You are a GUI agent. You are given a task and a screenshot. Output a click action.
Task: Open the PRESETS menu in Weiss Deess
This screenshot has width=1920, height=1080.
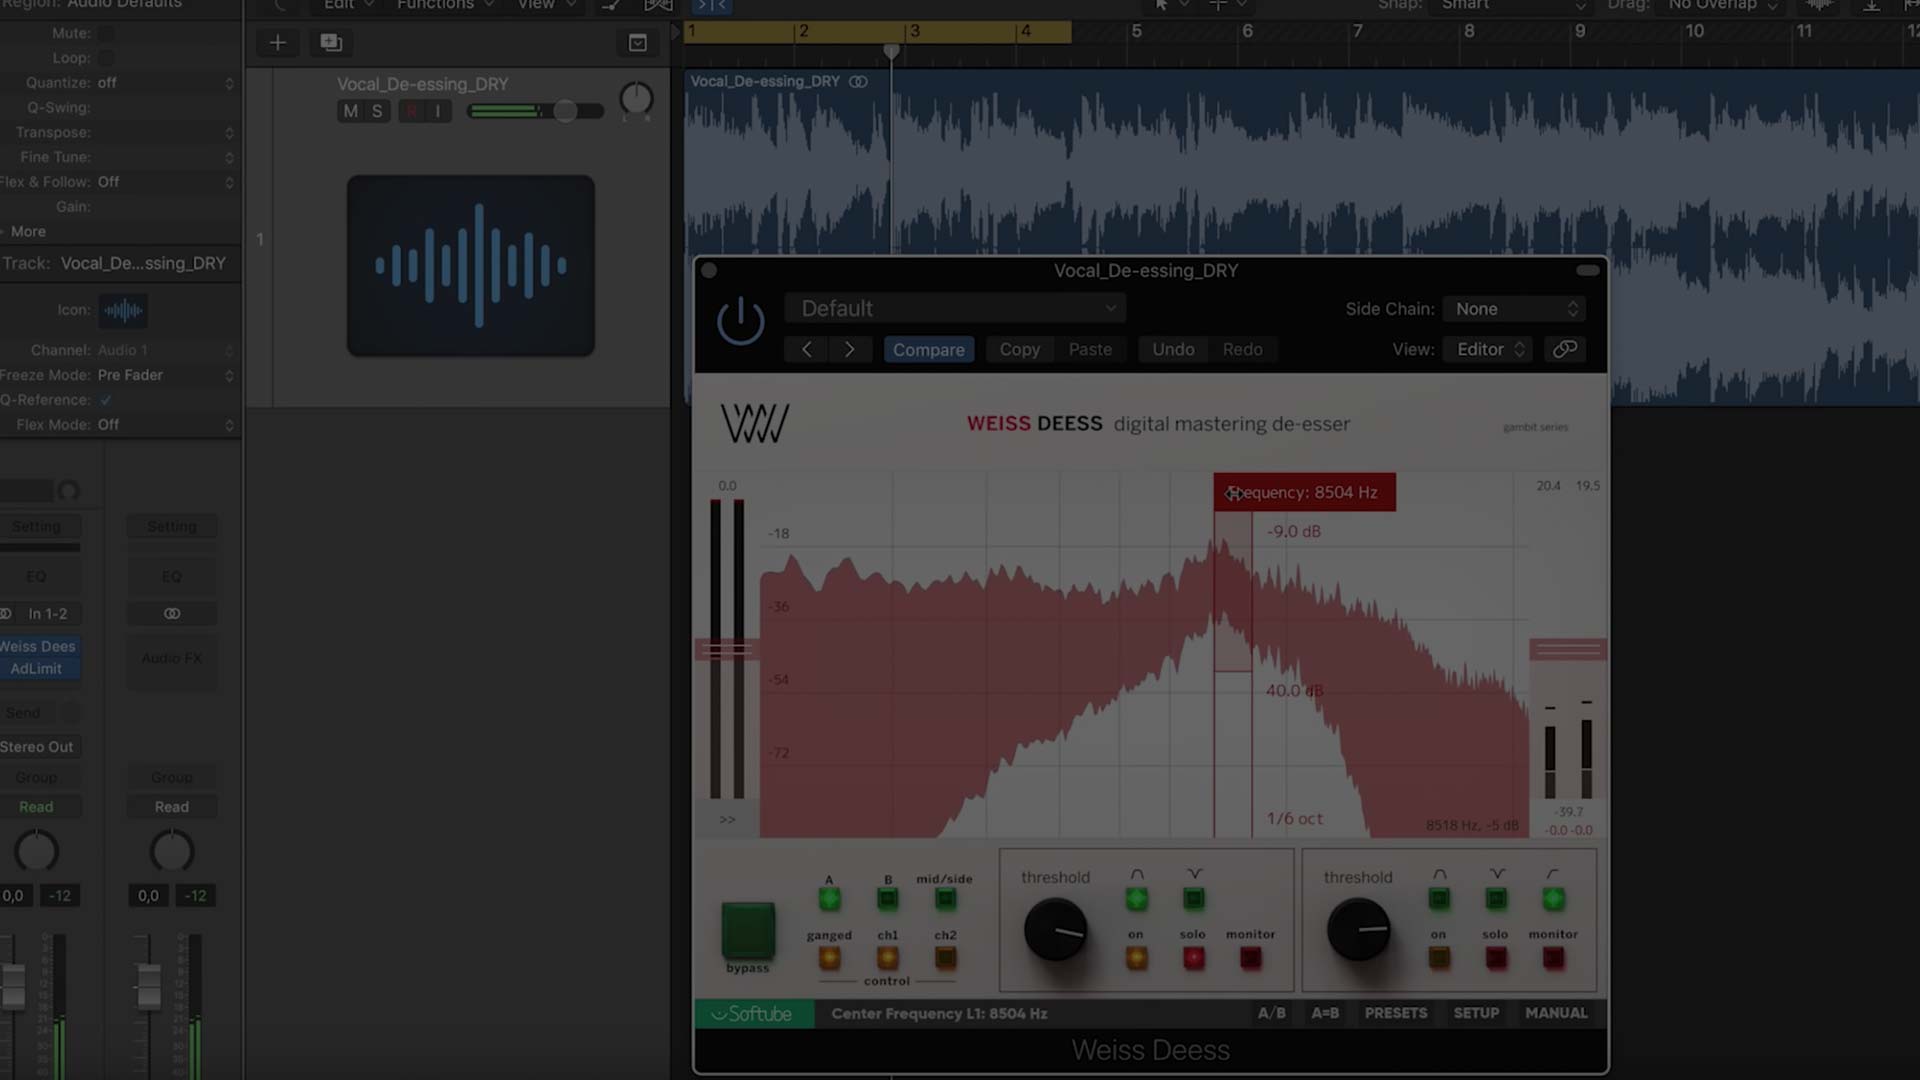1395,1013
